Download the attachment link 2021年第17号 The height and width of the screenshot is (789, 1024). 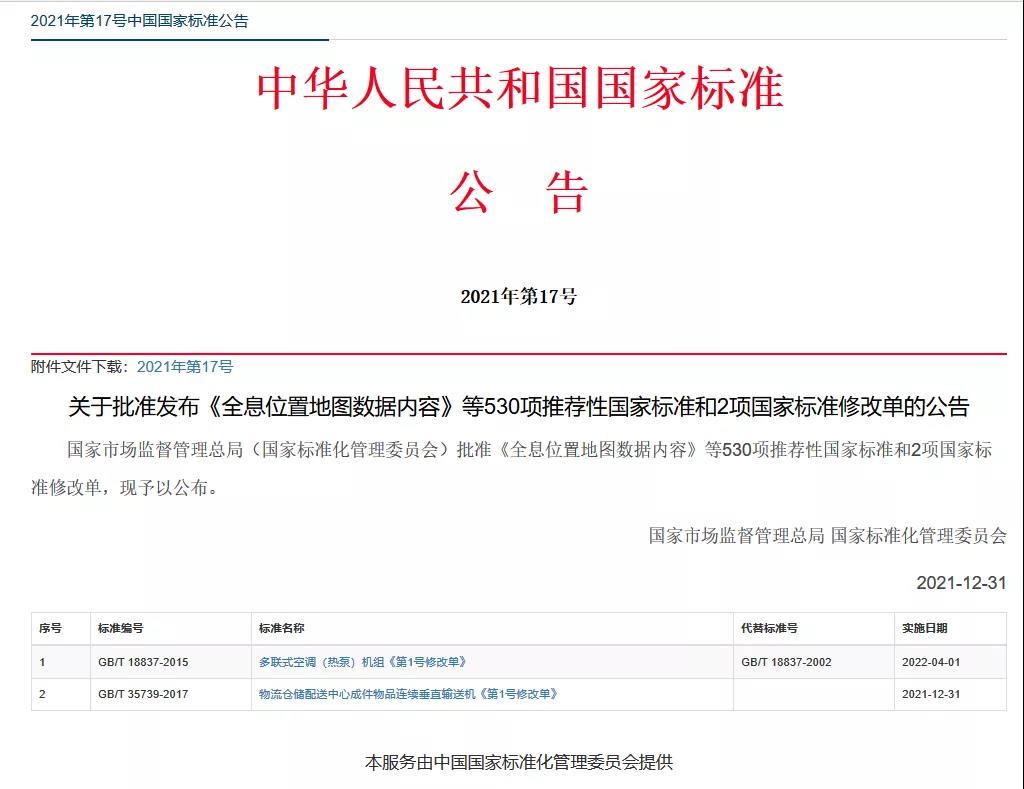pyautogui.click(x=185, y=367)
